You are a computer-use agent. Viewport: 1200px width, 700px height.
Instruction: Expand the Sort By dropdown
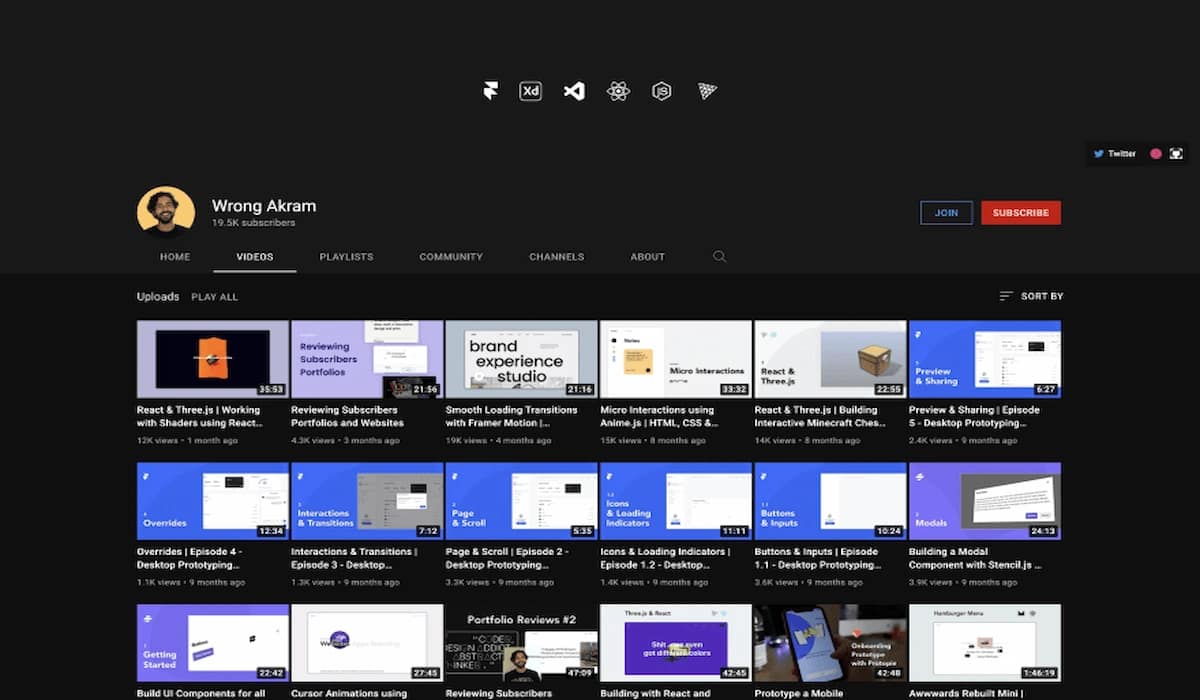(x=1031, y=296)
